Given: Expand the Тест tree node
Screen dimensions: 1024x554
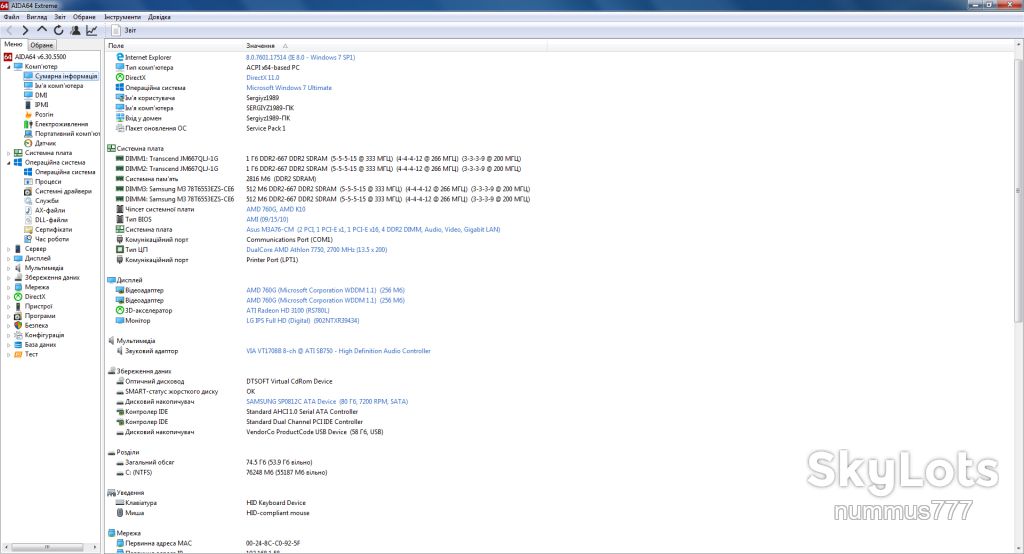Looking at the screenshot, I should tap(8, 355).
